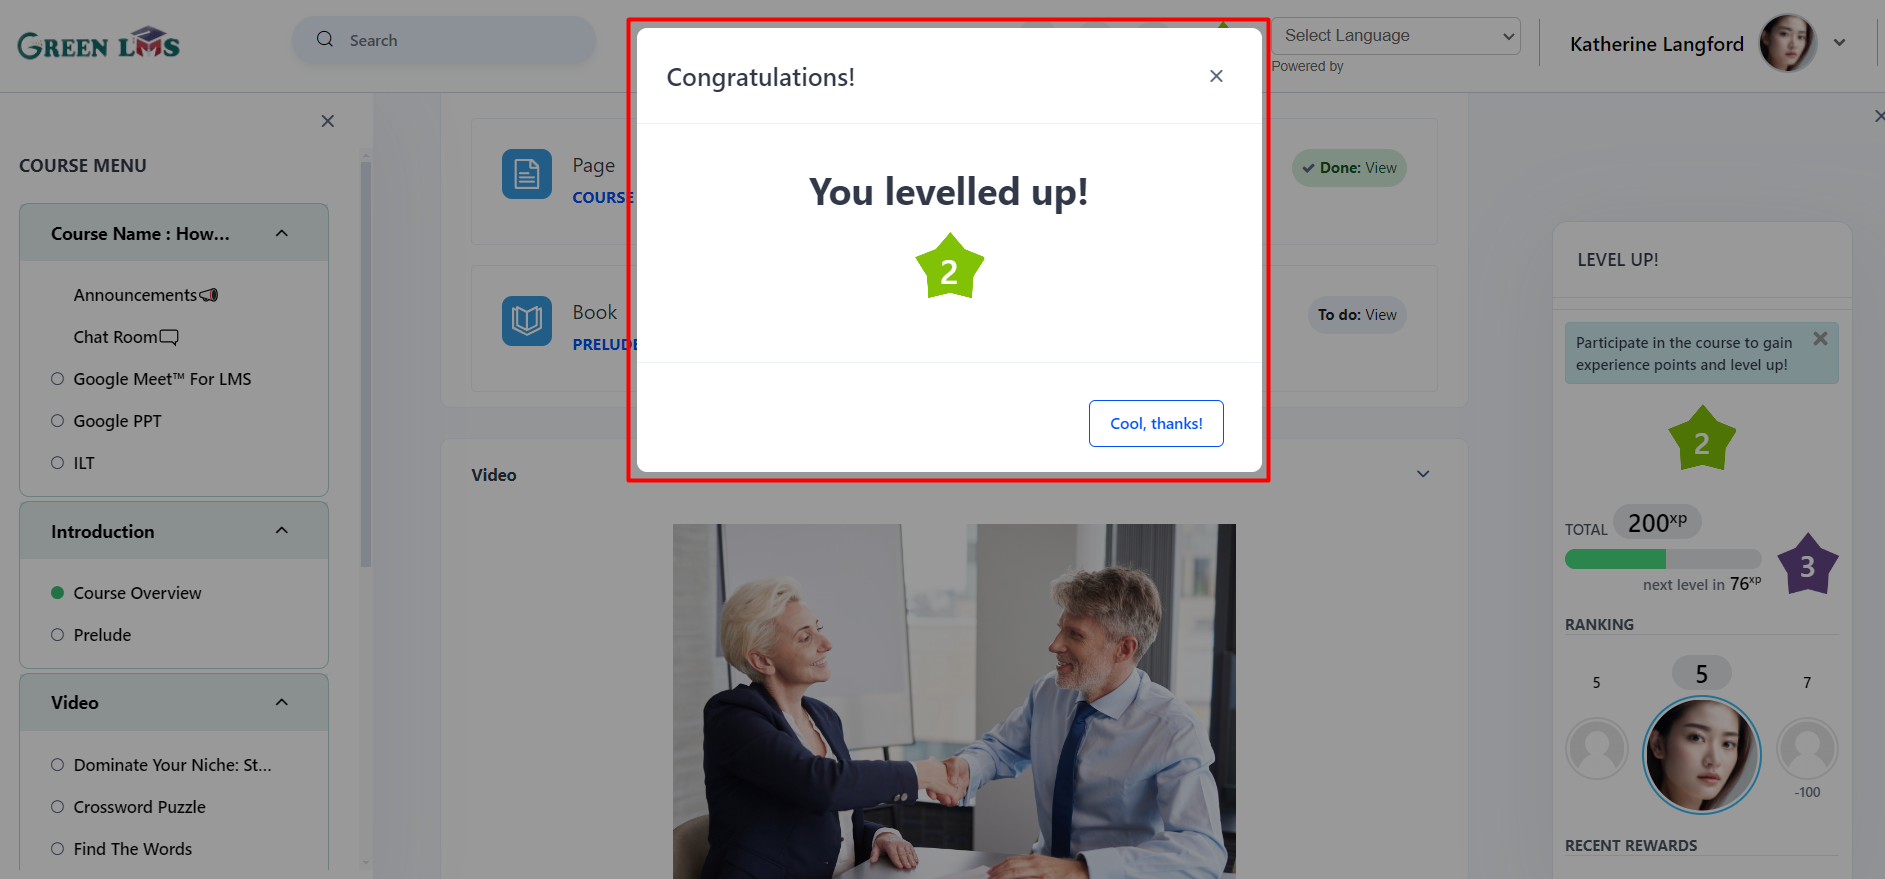Open the Book activity icon

tap(527, 321)
